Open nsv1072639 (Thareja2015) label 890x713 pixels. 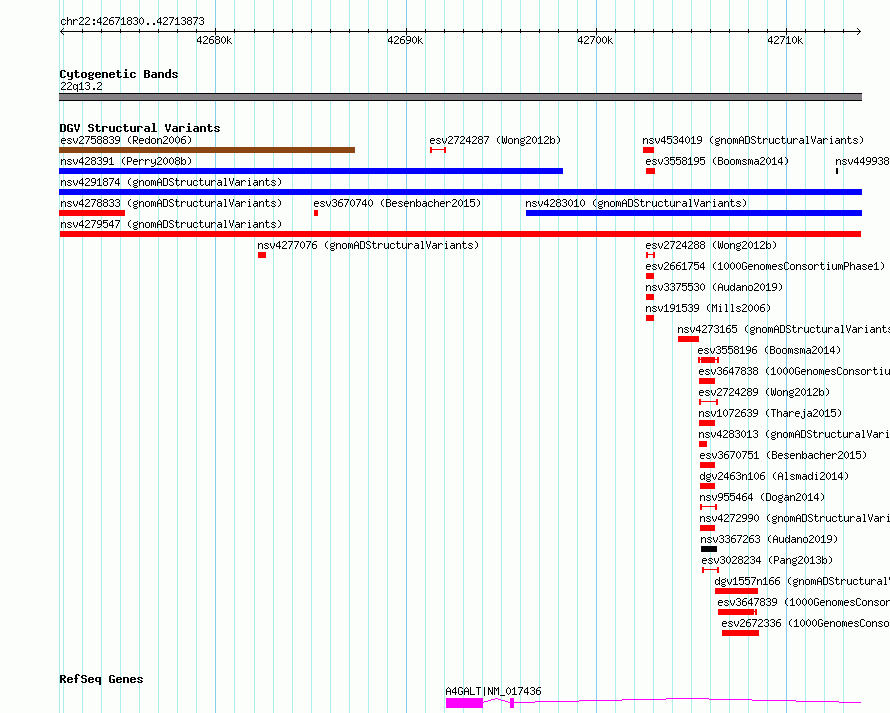coord(770,413)
